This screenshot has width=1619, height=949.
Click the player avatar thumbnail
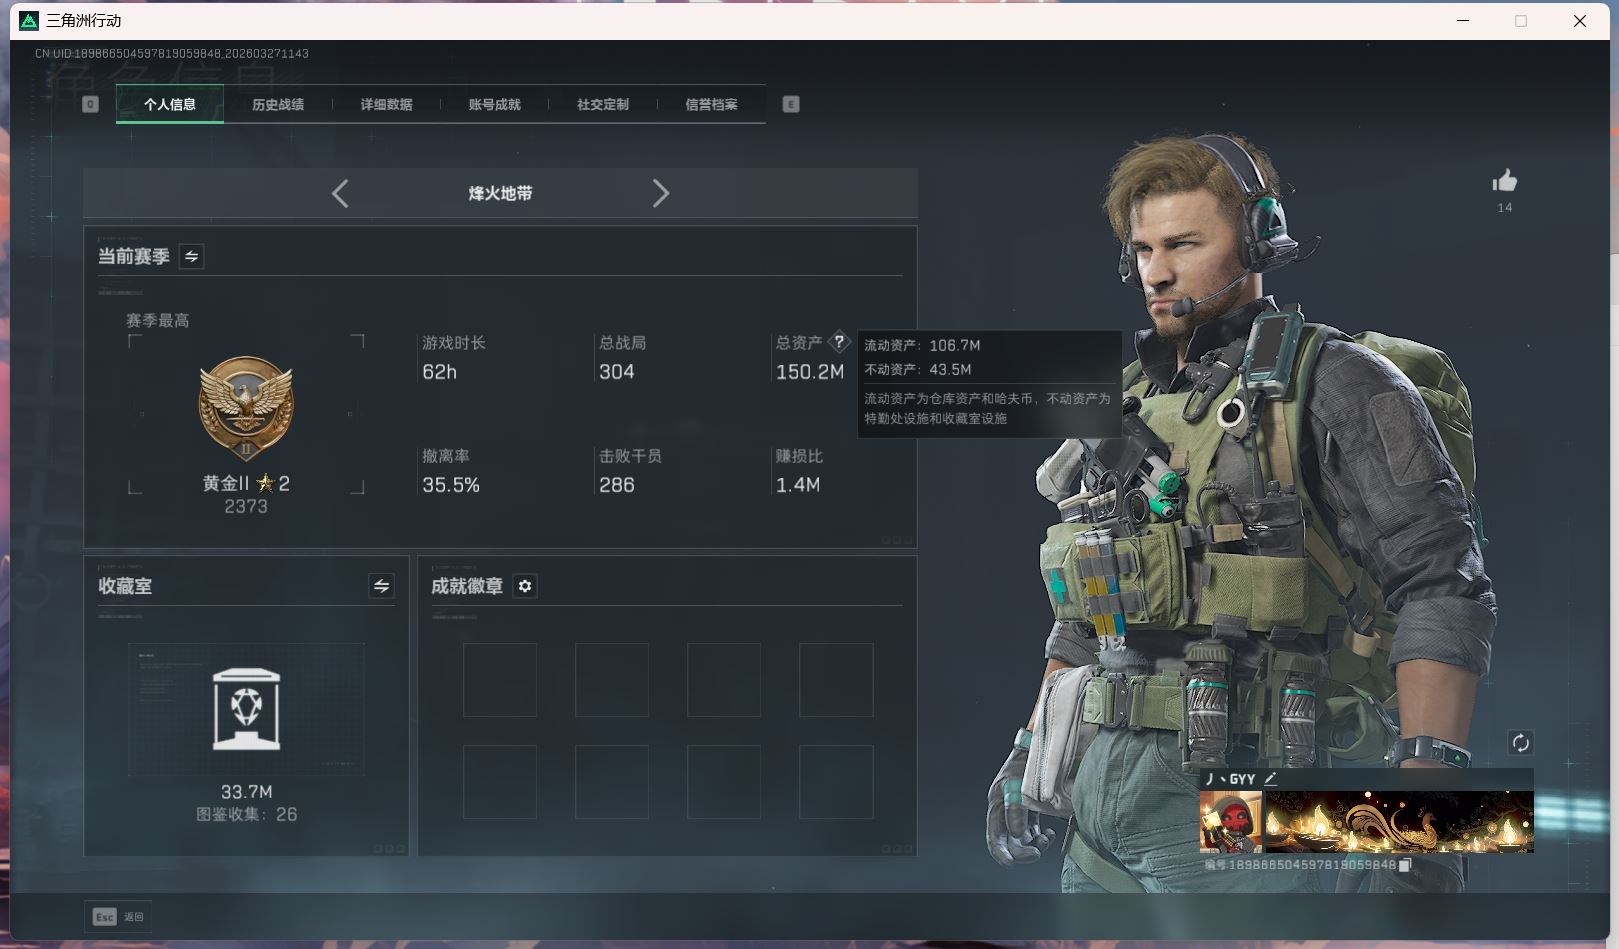pos(1230,822)
